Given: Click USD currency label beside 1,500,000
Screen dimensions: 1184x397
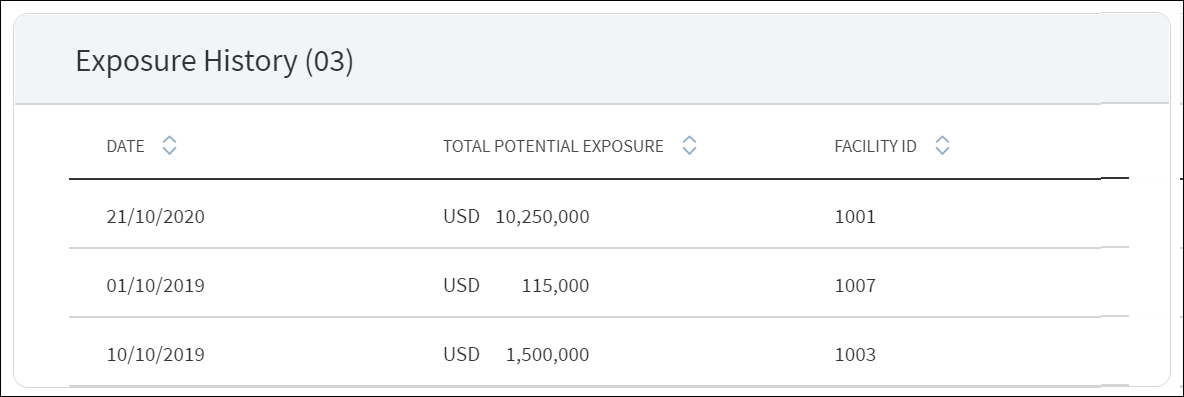Looking at the screenshot, I should point(461,354).
